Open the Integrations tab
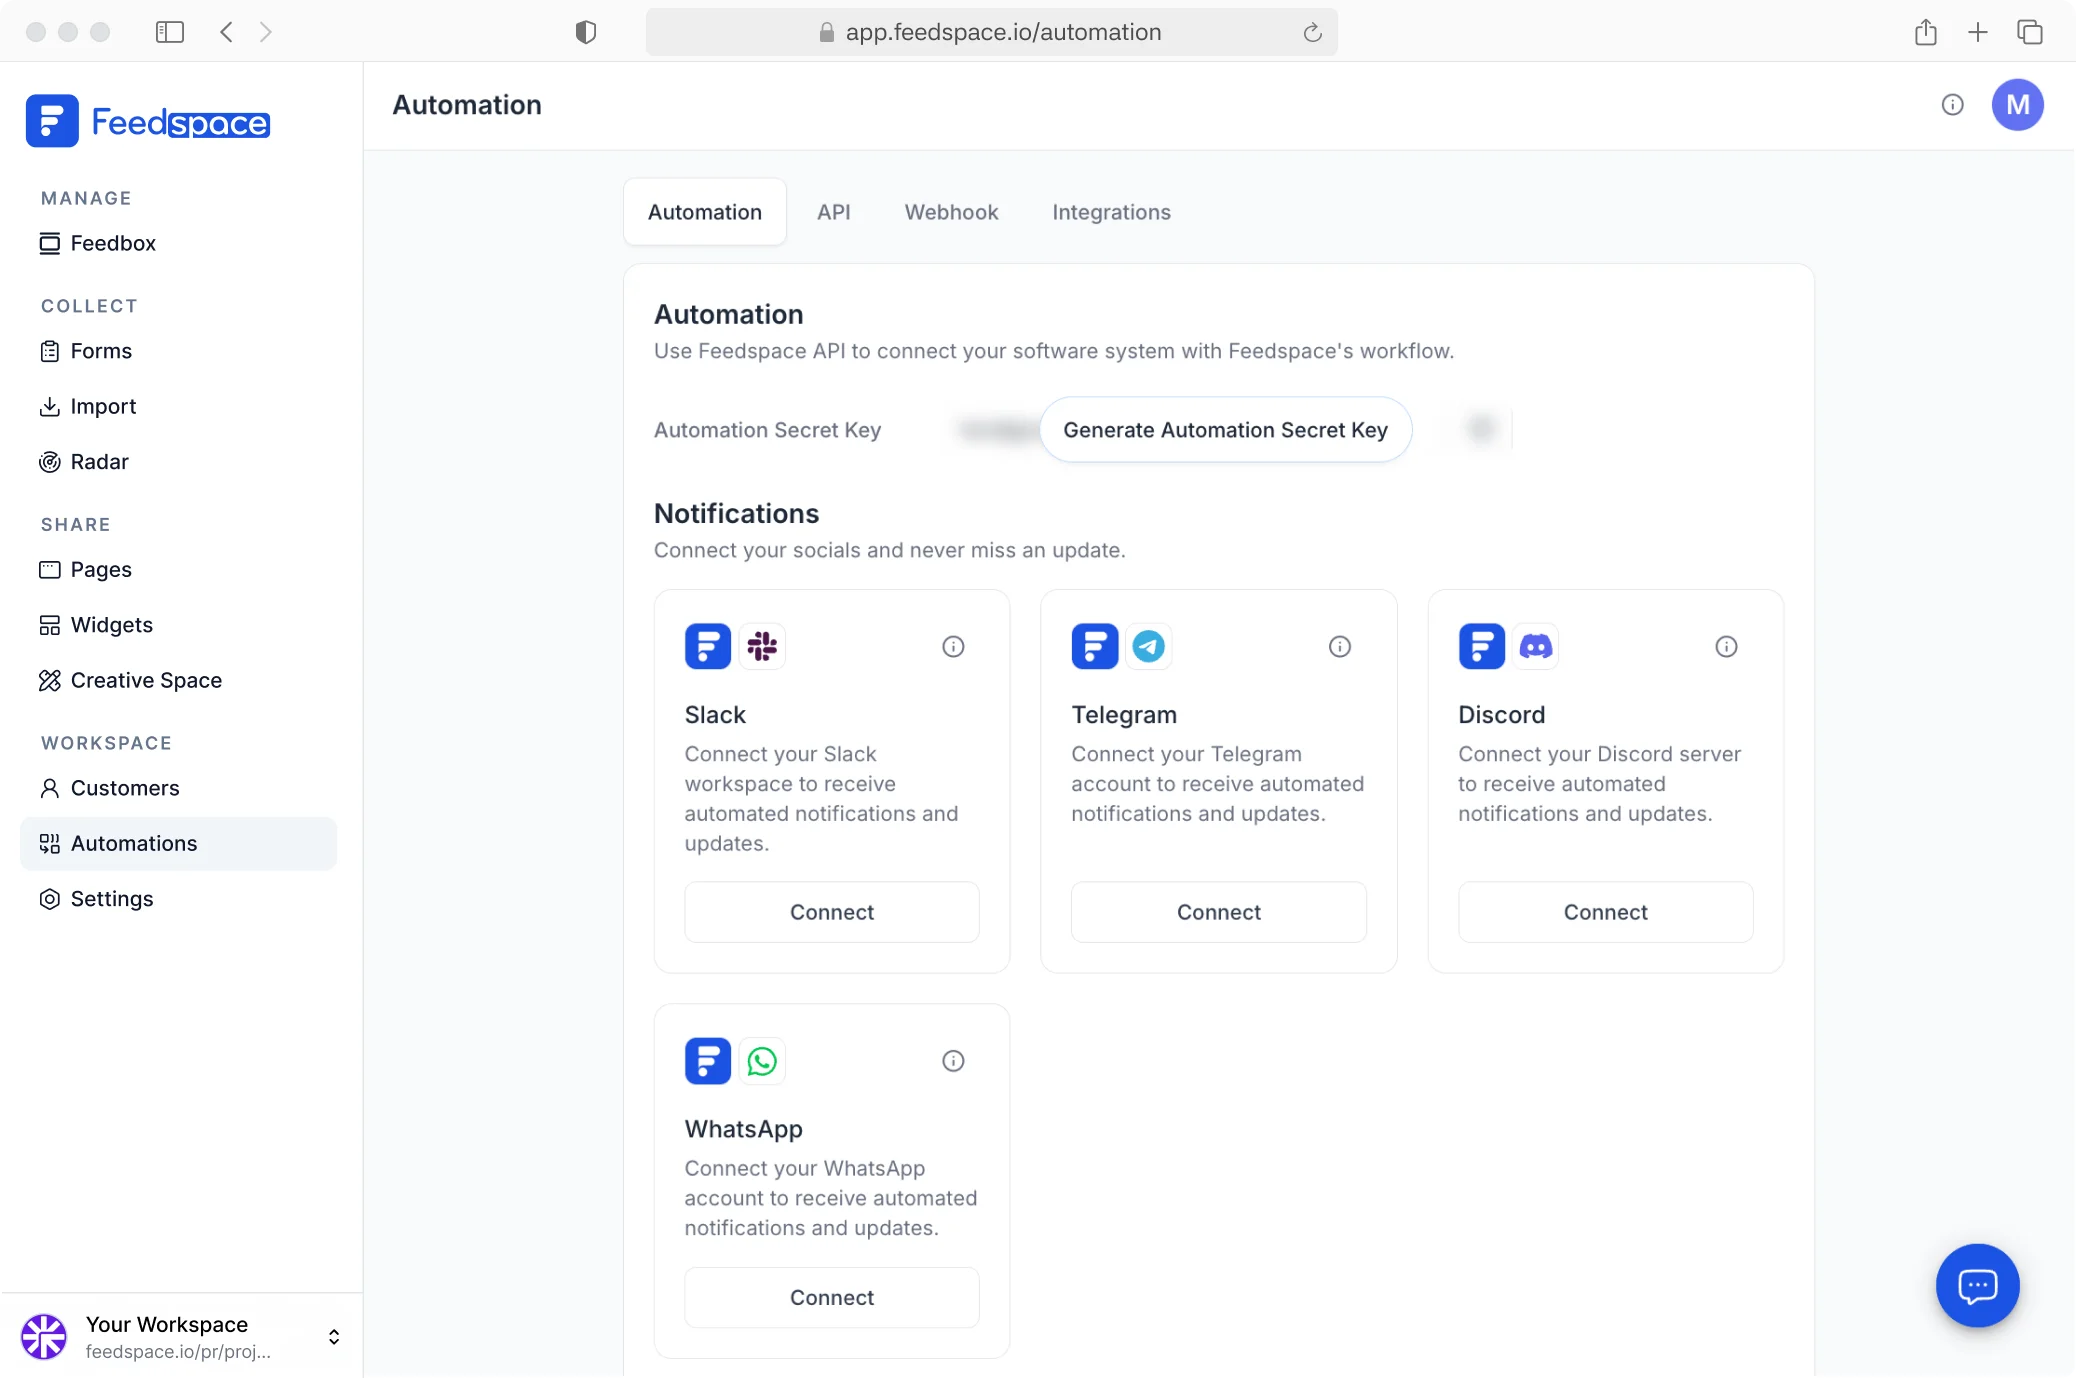Screen dimensions: 2076x1378 coord(1111,212)
